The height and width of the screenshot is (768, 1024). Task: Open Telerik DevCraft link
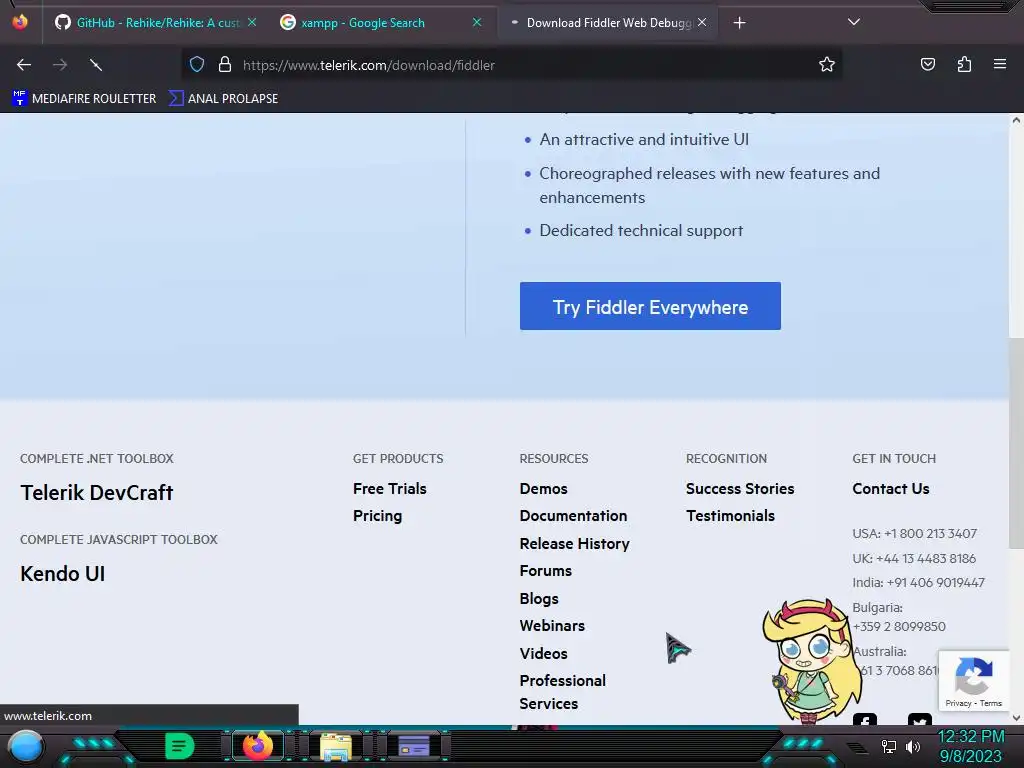[97, 492]
